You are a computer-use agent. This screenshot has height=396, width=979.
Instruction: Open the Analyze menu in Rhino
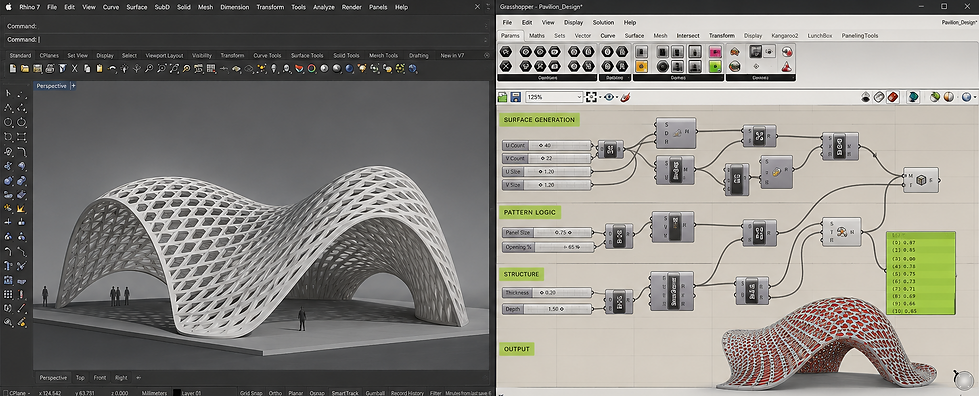pos(323,7)
